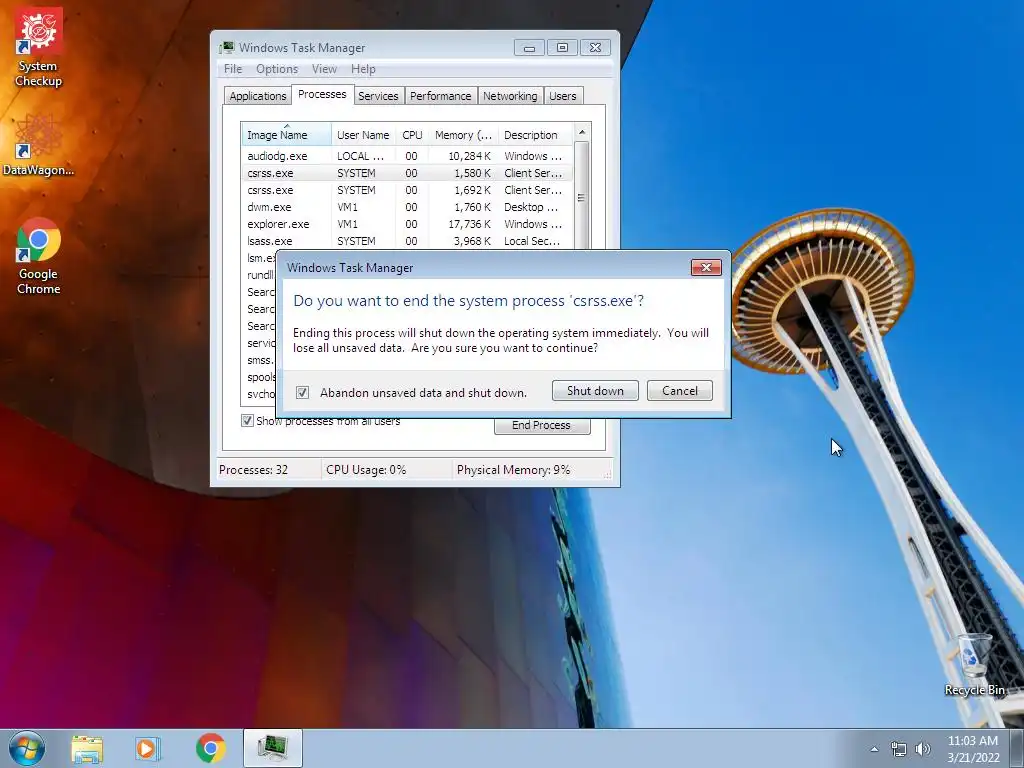Maximize the Windows Task Manager window
The width and height of the screenshot is (1024, 768).
click(562, 48)
